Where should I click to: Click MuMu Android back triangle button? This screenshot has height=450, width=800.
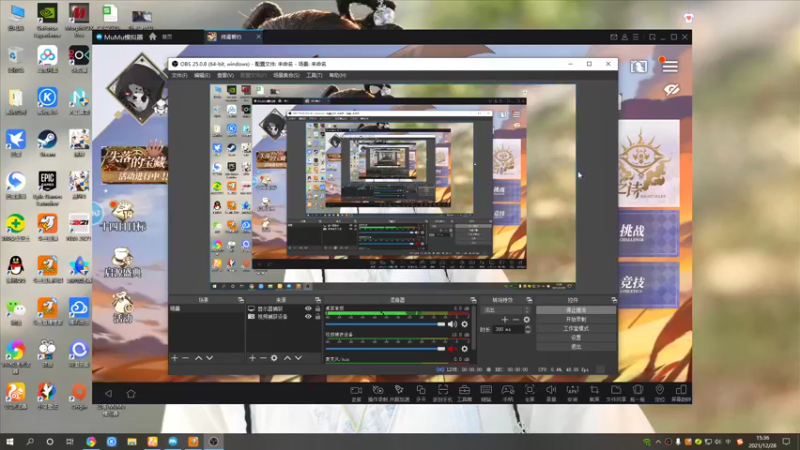[x=108, y=393]
